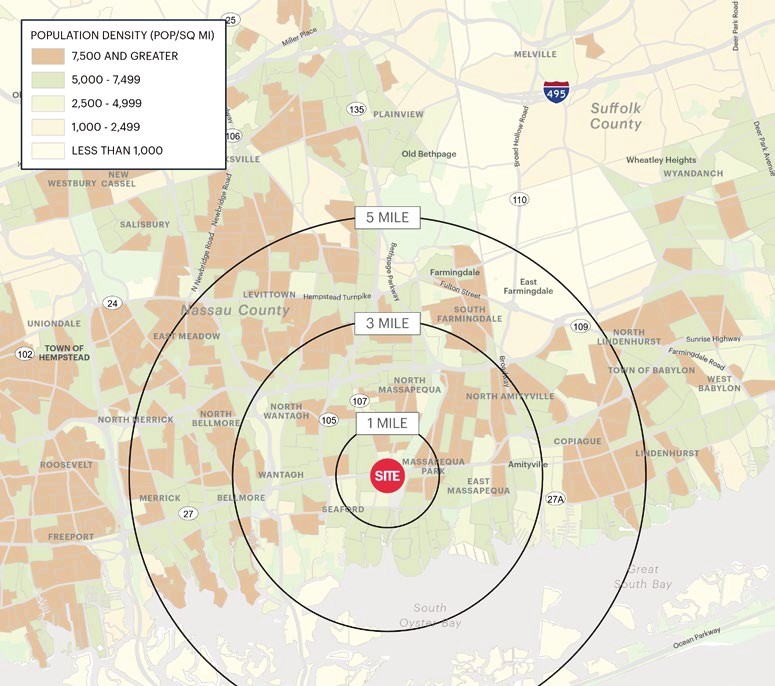
Task: Click the WANTAGH label
Action: point(281,474)
